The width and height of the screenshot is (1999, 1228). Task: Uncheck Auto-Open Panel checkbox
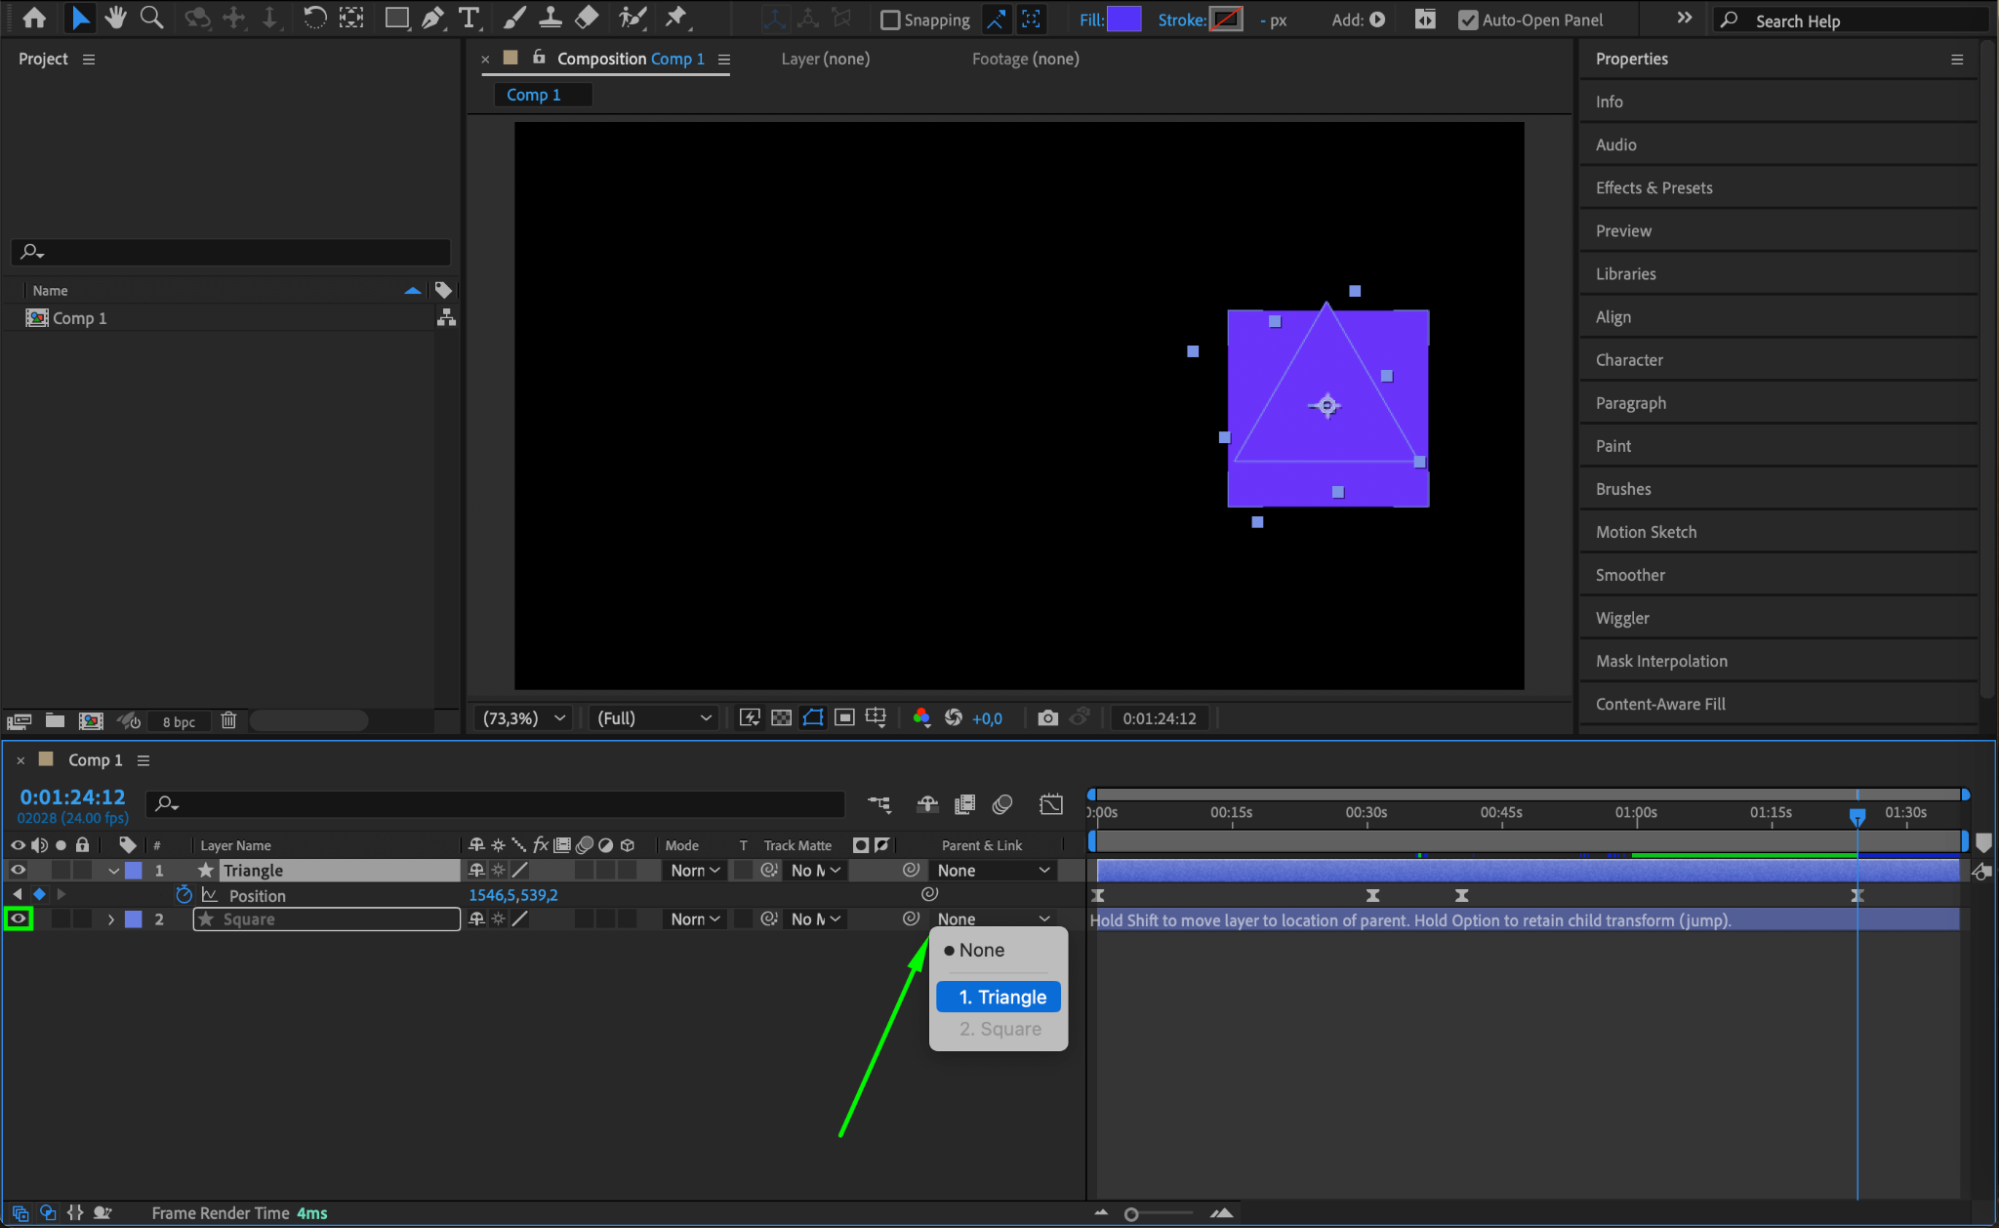(x=1468, y=20)
